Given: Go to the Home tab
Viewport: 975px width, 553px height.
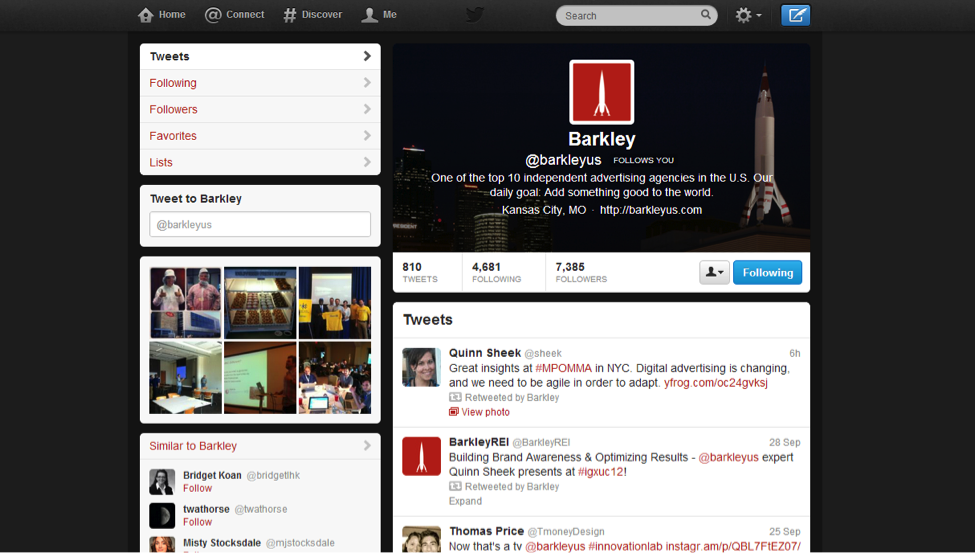Looking at the screenshot, I should [162, 15].
